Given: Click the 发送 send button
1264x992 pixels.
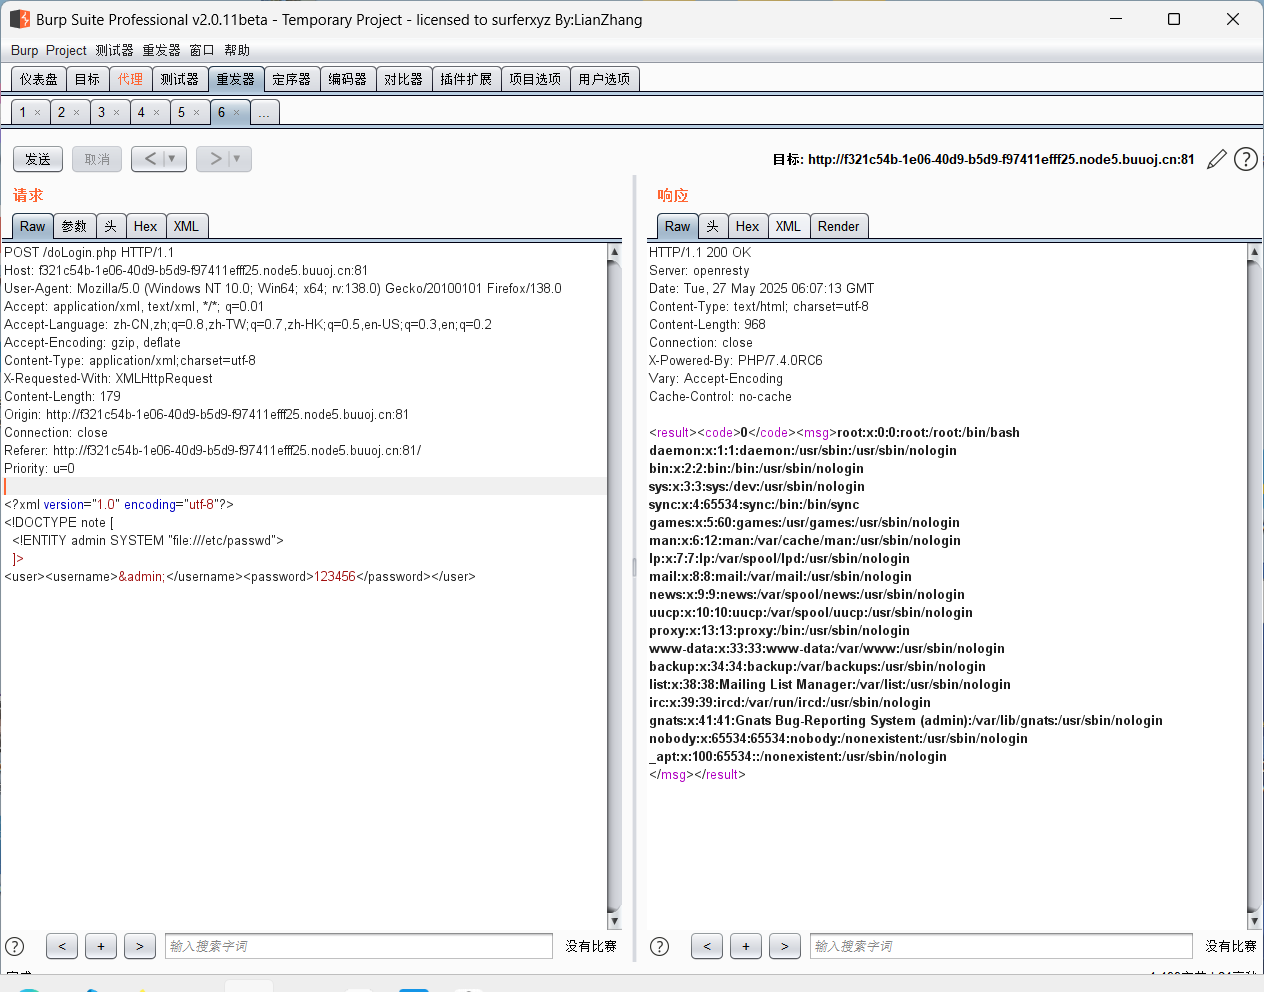Looking at the screenshot, I should [x=38, y=159].
